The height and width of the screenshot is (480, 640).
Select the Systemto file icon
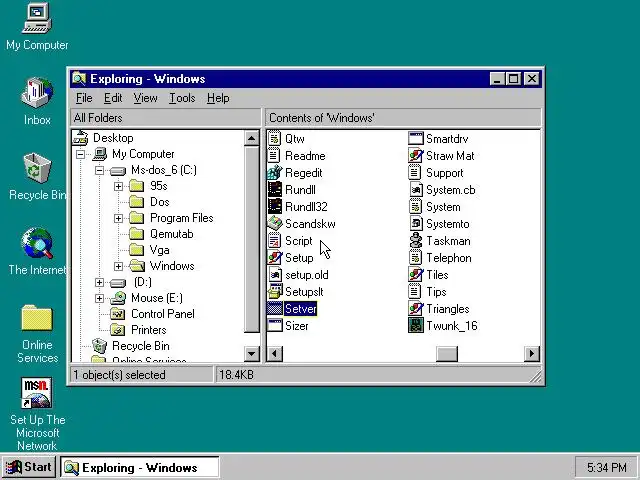point(416,224)
